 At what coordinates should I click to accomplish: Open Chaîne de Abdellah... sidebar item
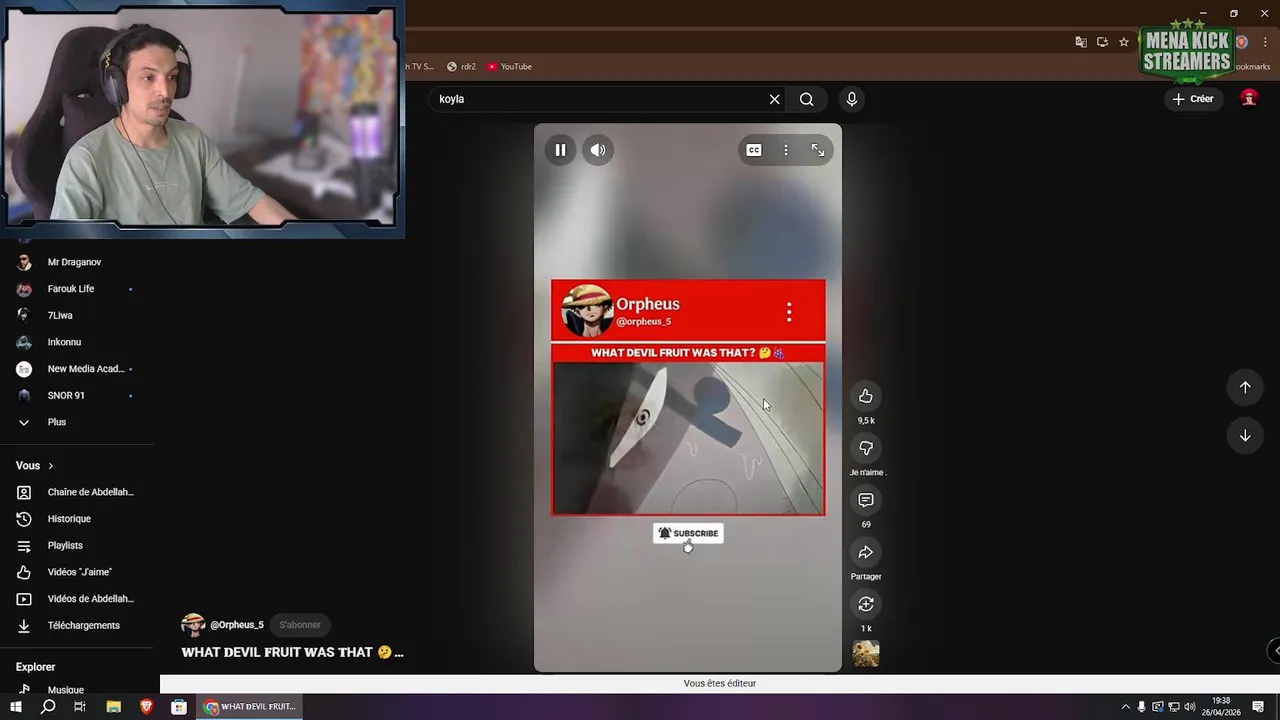tap(77, 492)
